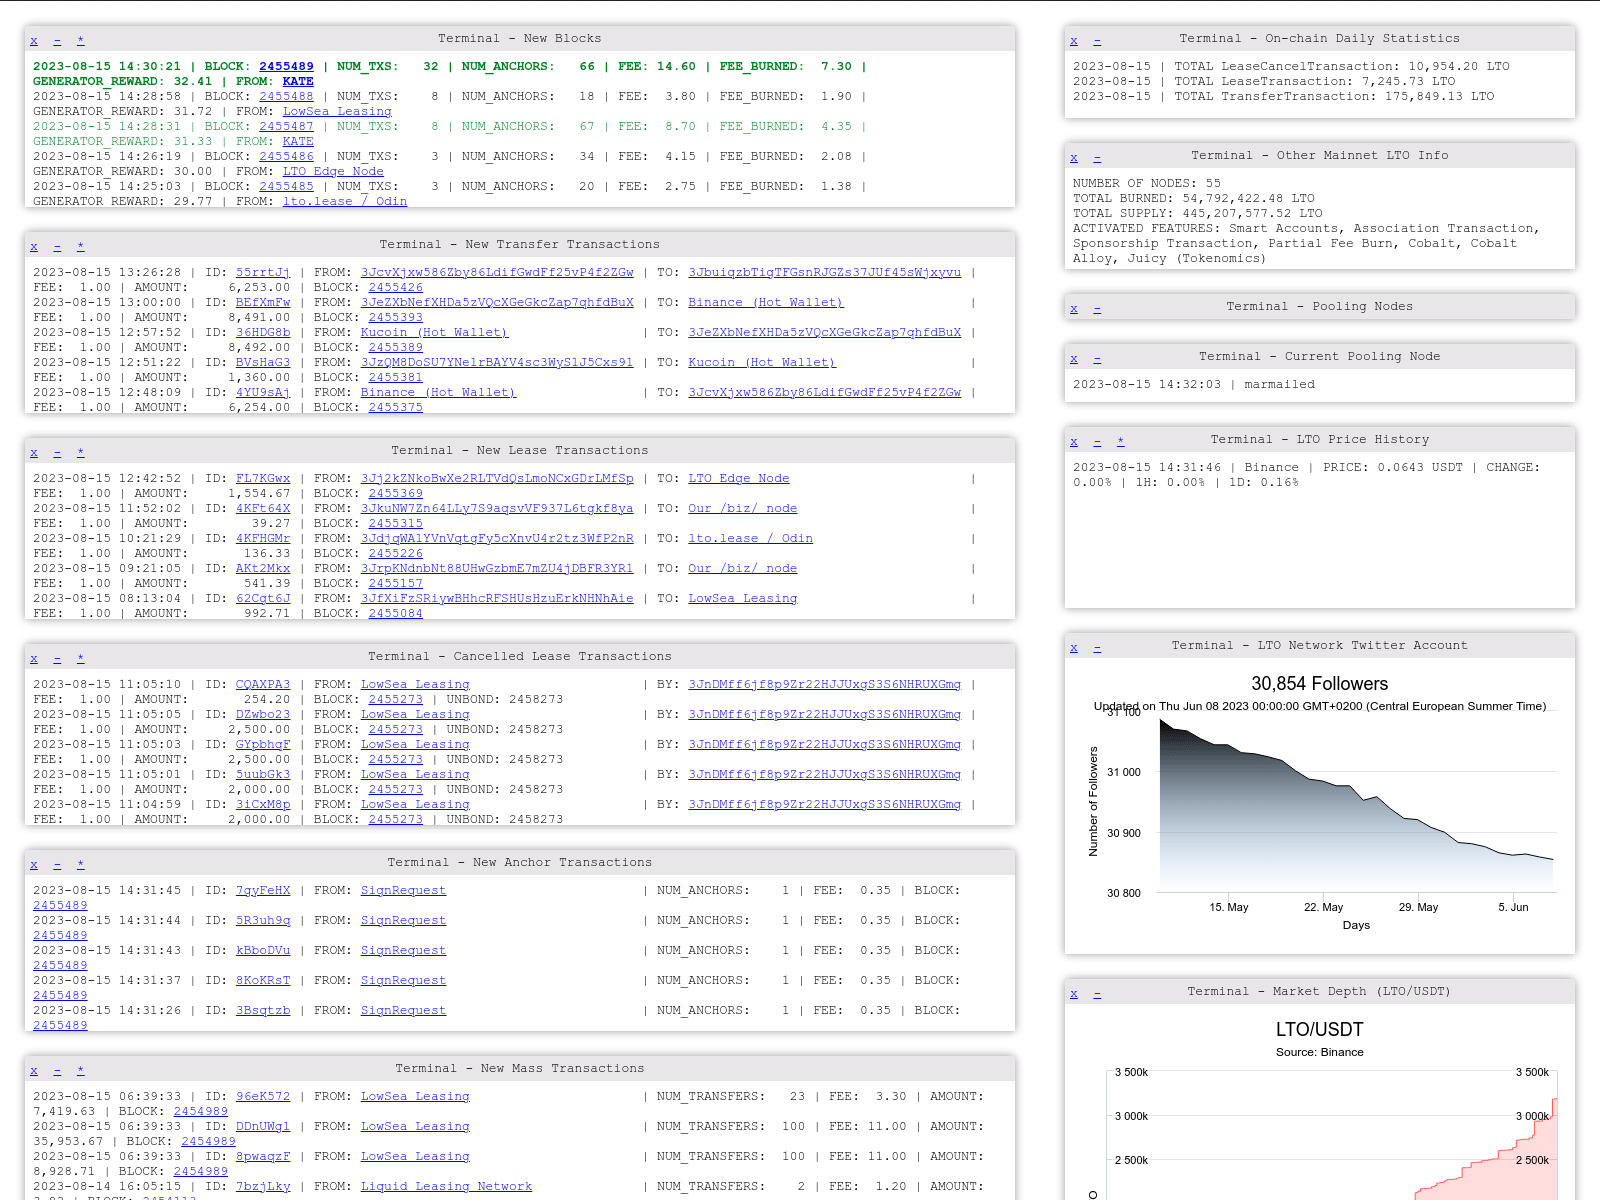Open anchor transaction ID 7gyFeHX

tap(263, 890)
